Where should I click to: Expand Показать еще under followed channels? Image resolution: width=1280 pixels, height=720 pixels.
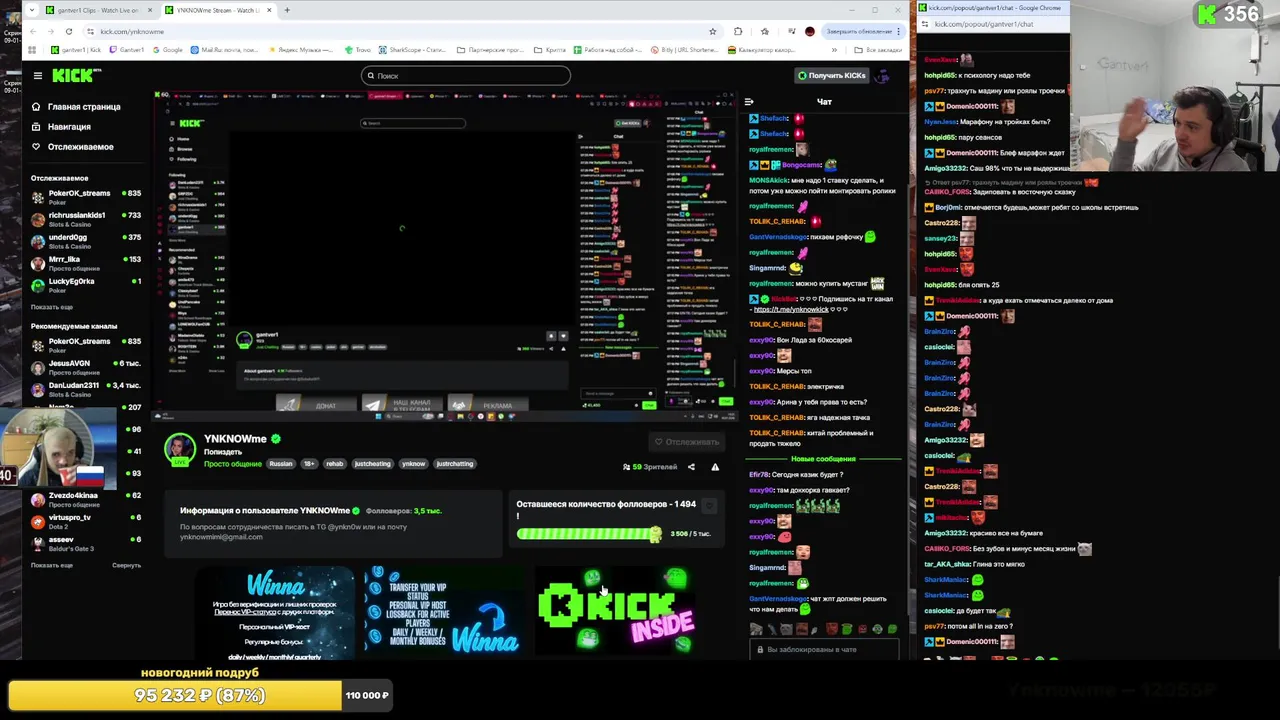pyautogui.click(x=51, y=307)
